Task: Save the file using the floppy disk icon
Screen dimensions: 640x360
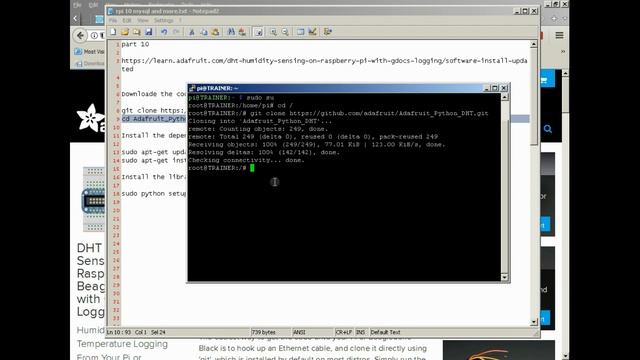Action: click(x=149, y=32)
